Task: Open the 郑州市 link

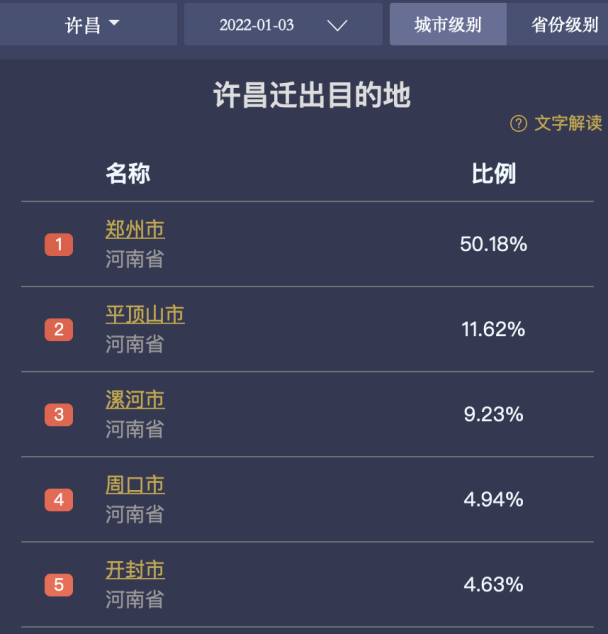Action: tap(135, 229)
